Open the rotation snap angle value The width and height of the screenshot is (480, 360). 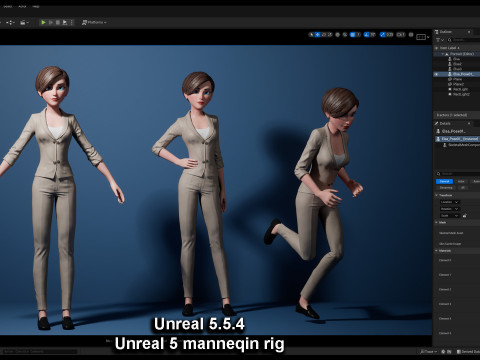tap(373, 34)
